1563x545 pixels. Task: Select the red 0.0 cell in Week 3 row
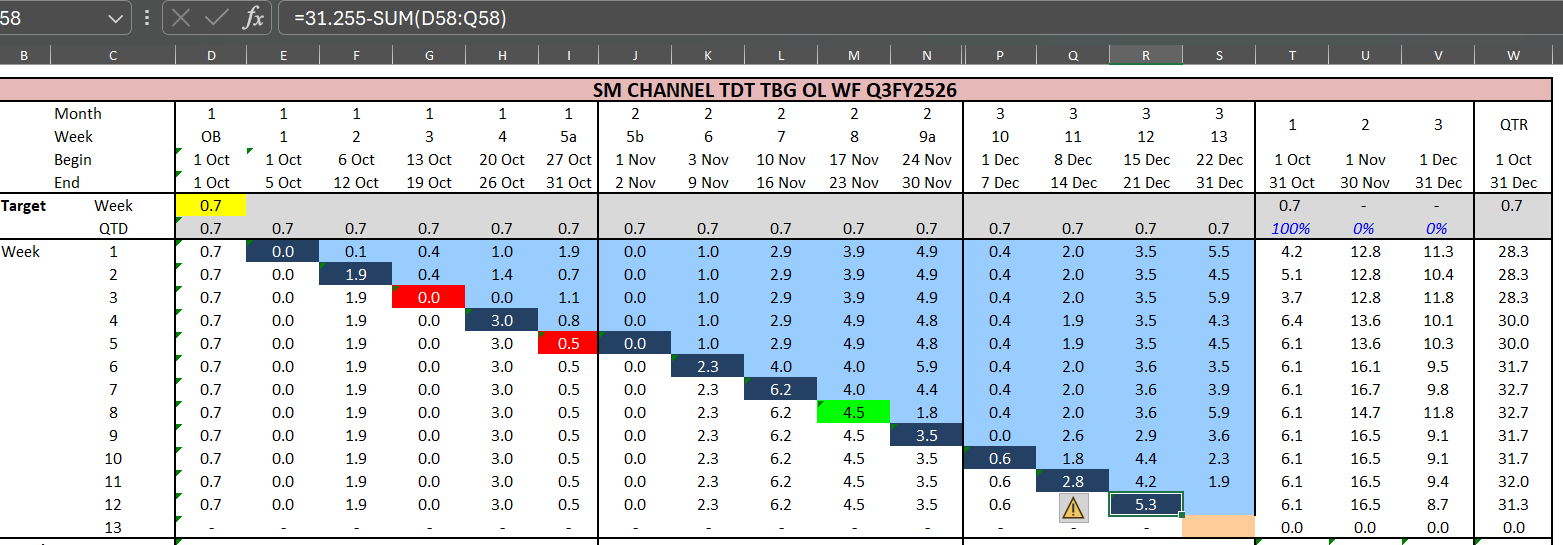coord(429,297)
